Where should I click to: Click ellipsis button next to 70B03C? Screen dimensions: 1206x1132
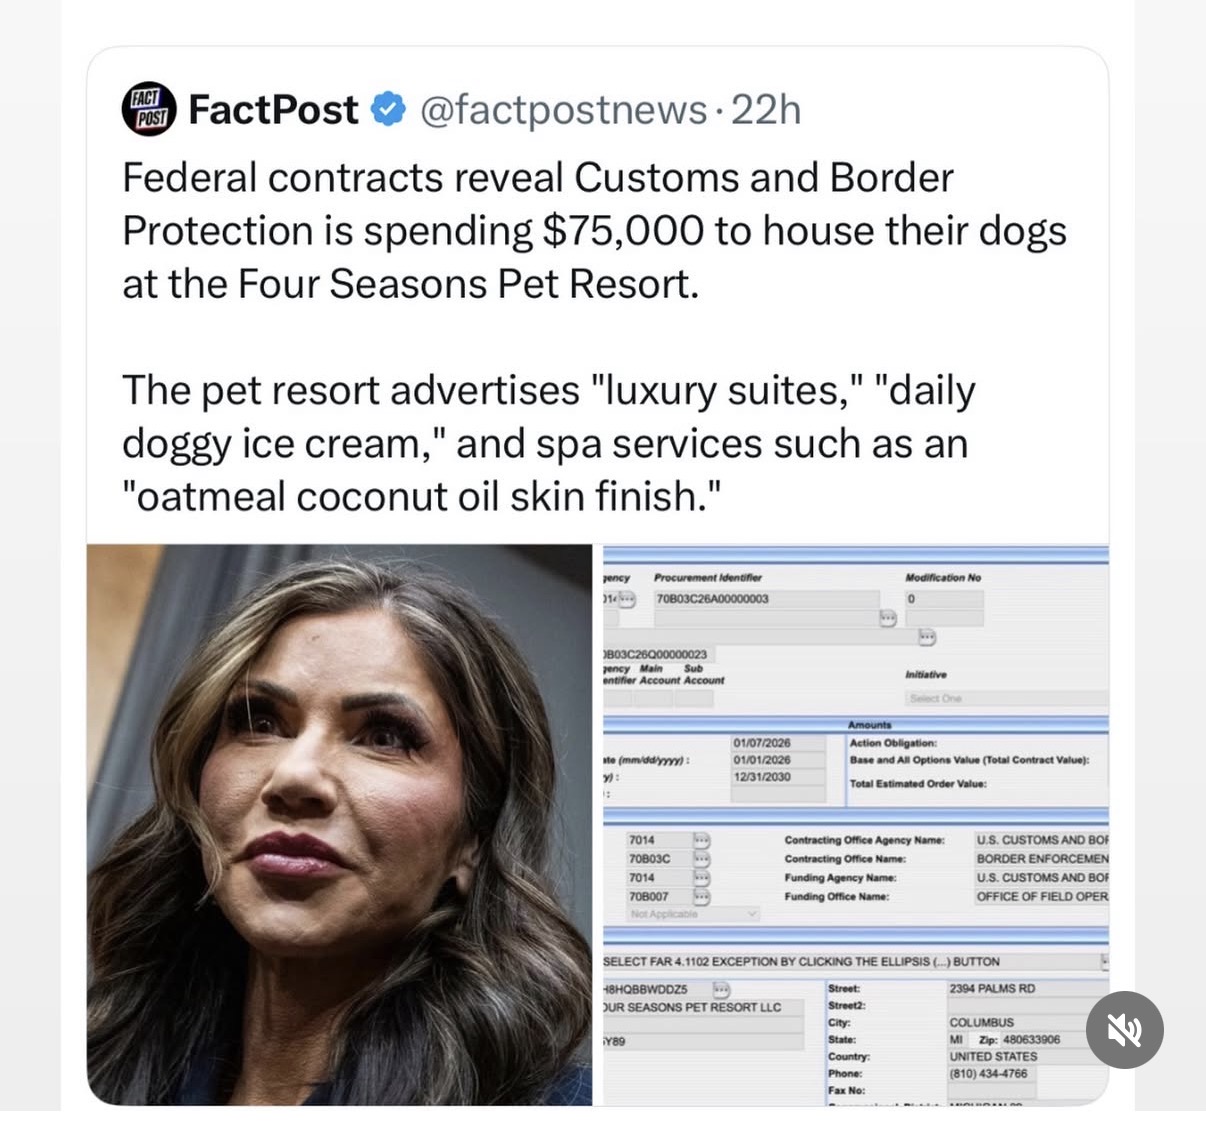point(702,859)
